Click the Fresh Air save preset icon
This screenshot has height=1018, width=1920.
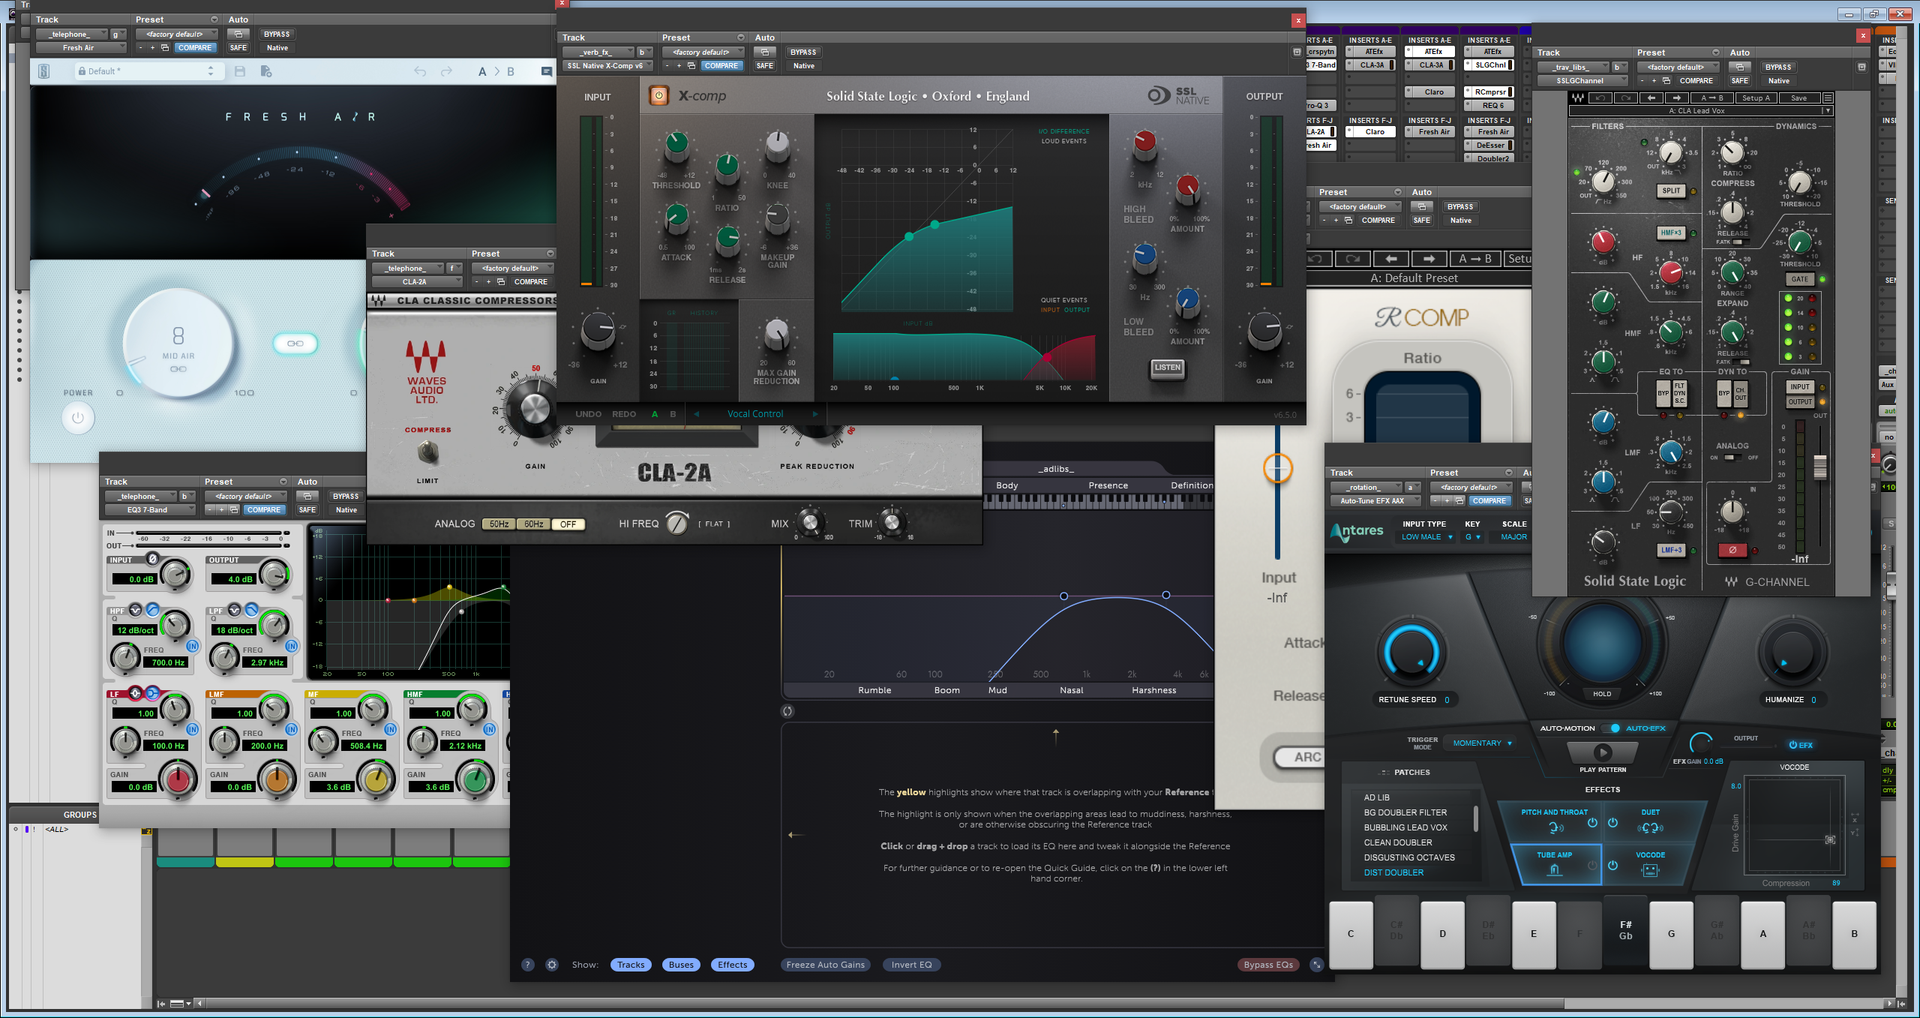(x=240, y=72)
